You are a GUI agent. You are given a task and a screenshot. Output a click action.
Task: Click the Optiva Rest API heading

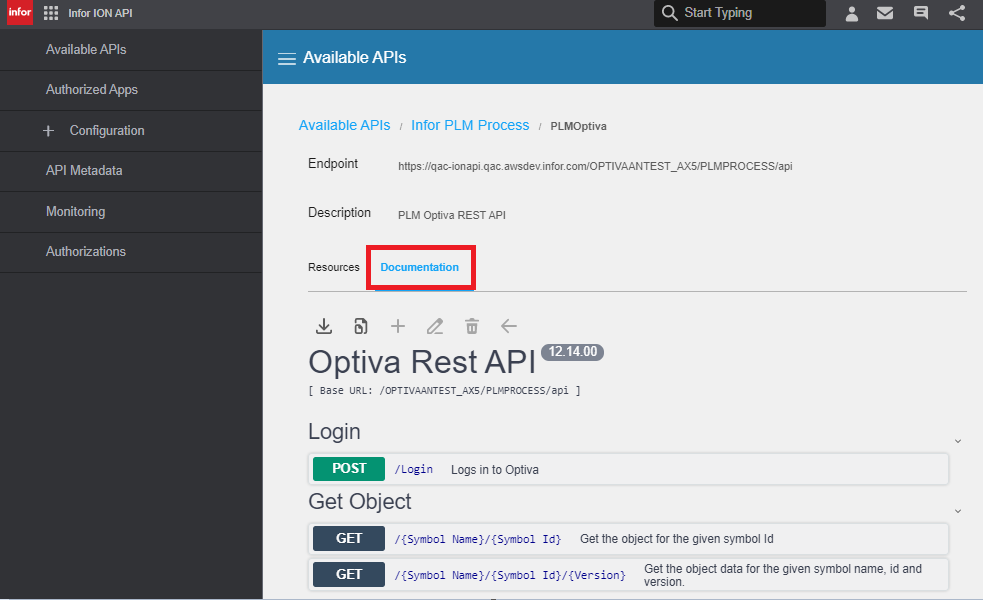[422, 362]
